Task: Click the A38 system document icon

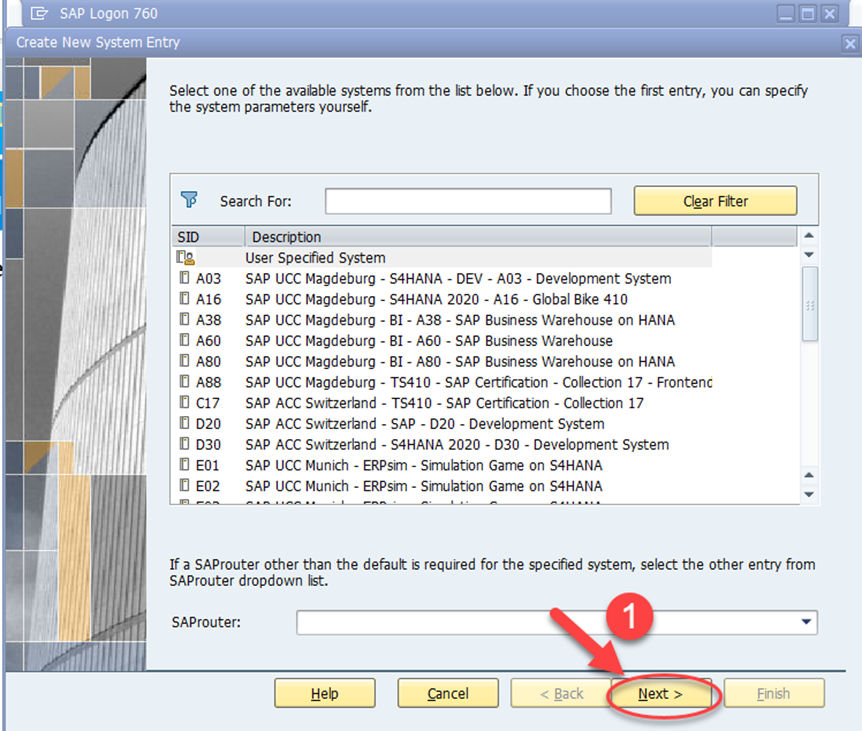Action: tap(185, 319)
